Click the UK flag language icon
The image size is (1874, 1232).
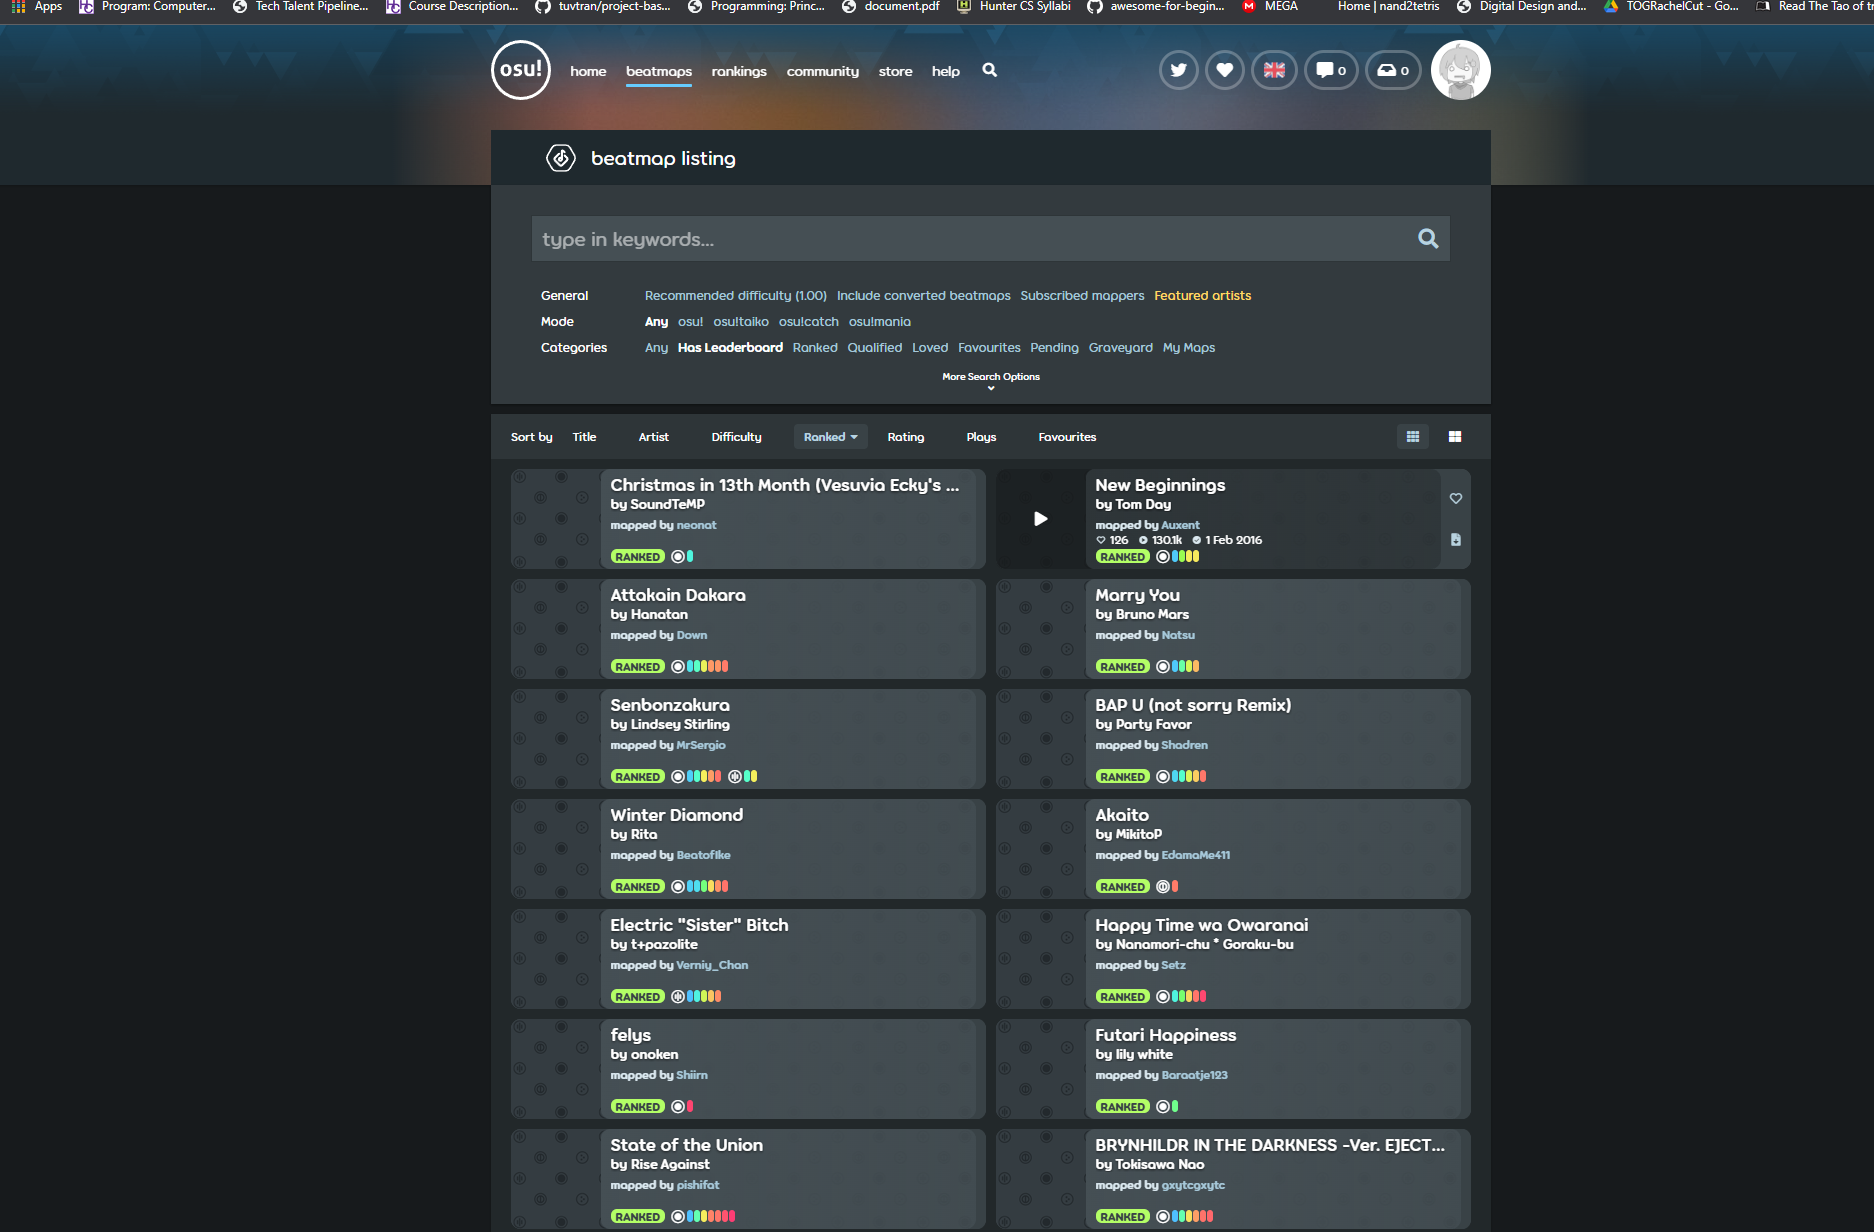point(1274,70)
